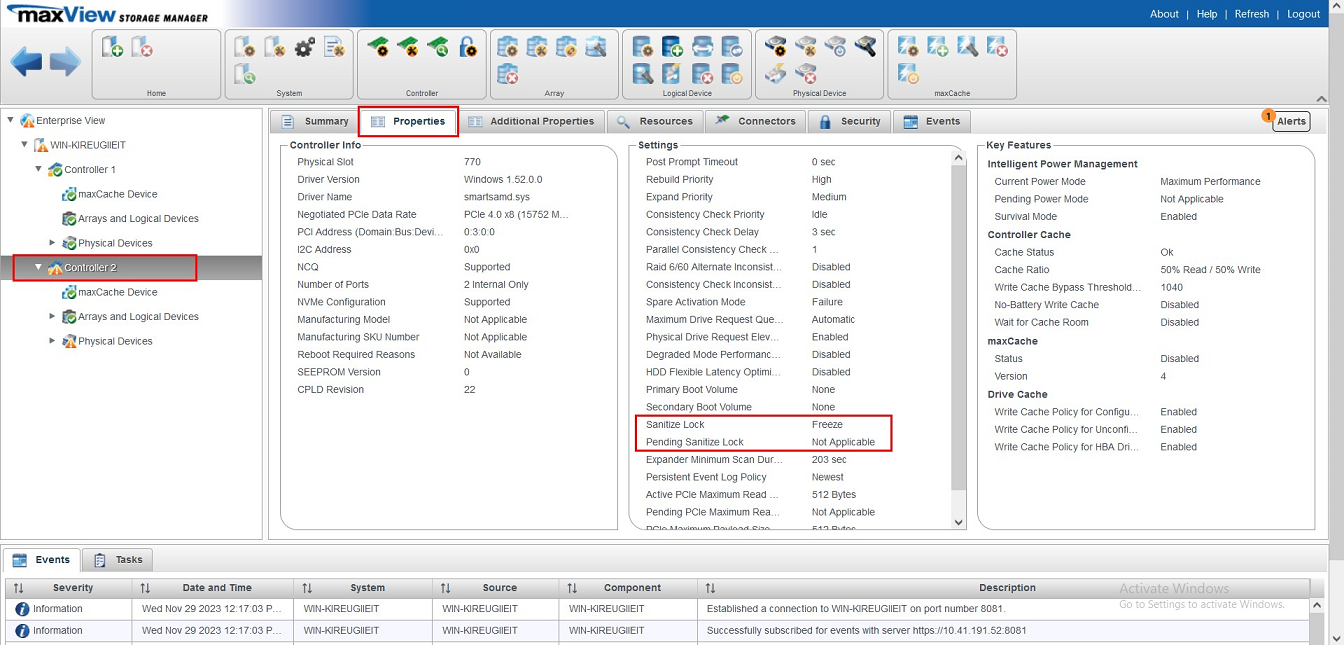Click the create maxCache icon with green plus
The height and width of the screenshot is (645, 1344).
click(937, 47)
